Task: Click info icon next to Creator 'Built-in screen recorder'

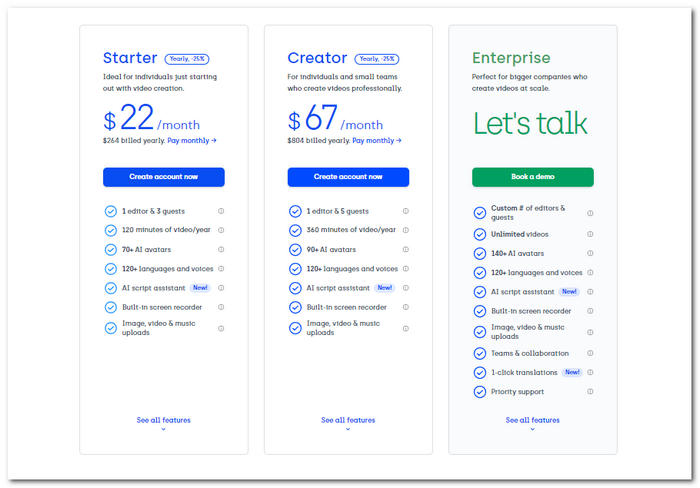Action: point(406,307)
